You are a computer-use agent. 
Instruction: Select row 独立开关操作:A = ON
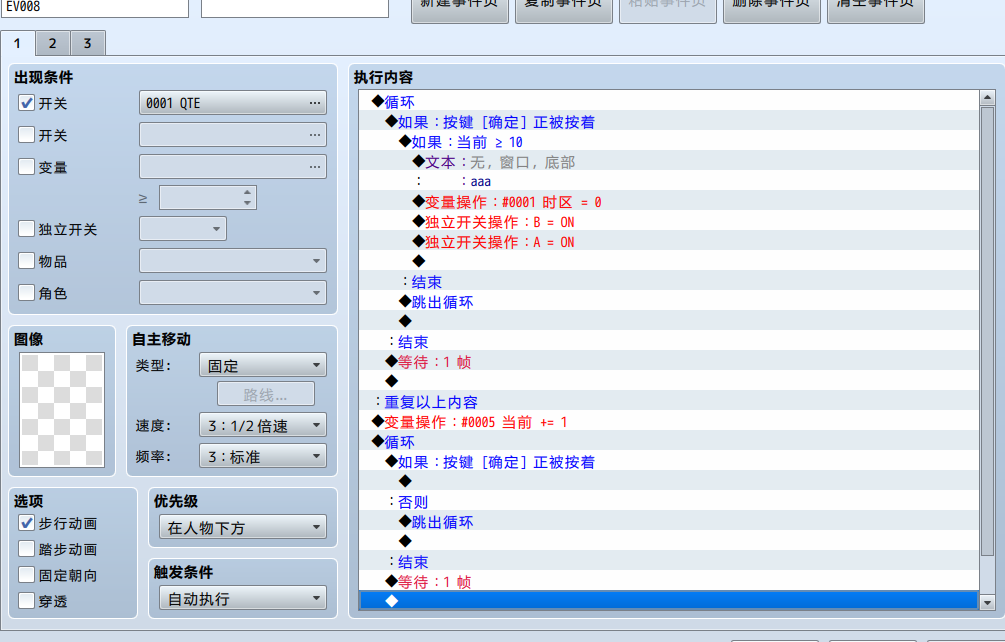coord(669,242)
